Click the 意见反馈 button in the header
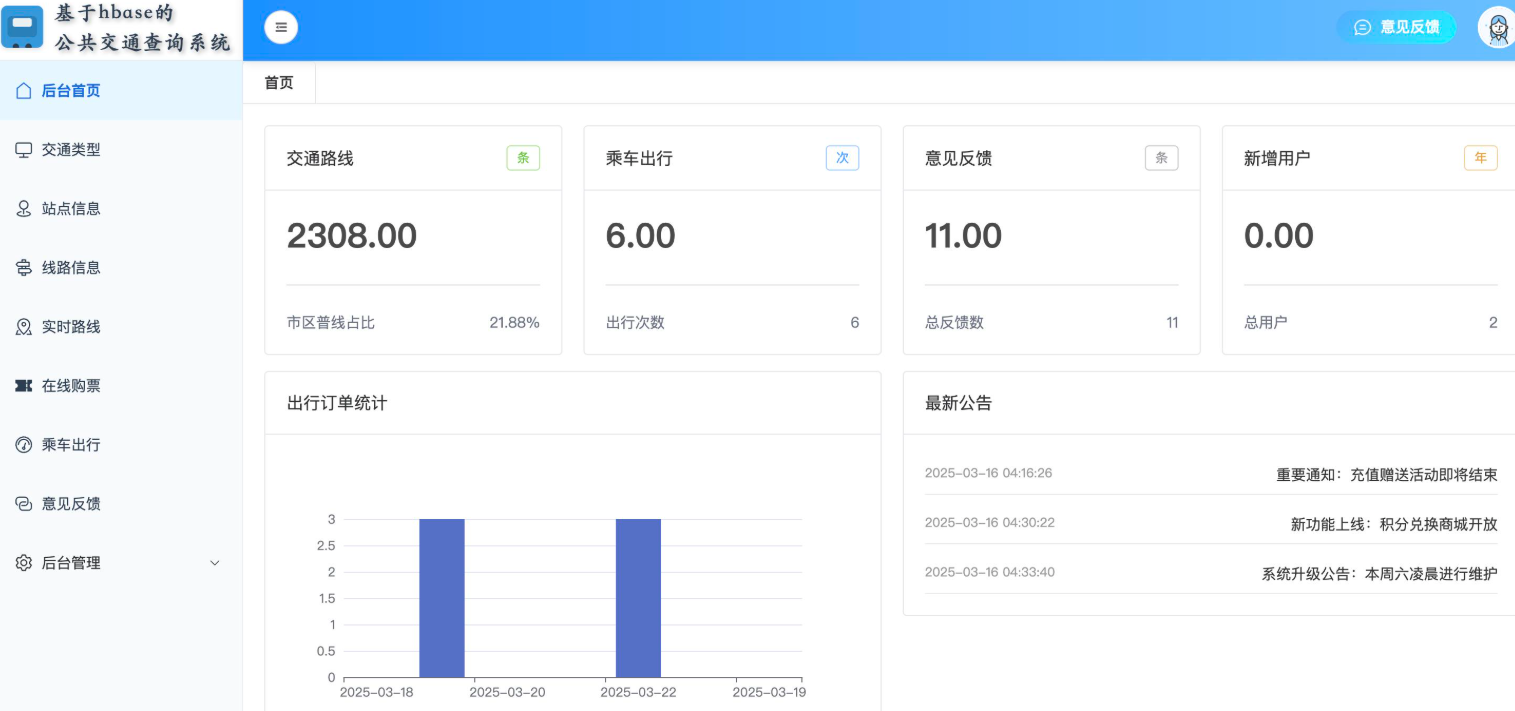 click(x=1396, y=27)
